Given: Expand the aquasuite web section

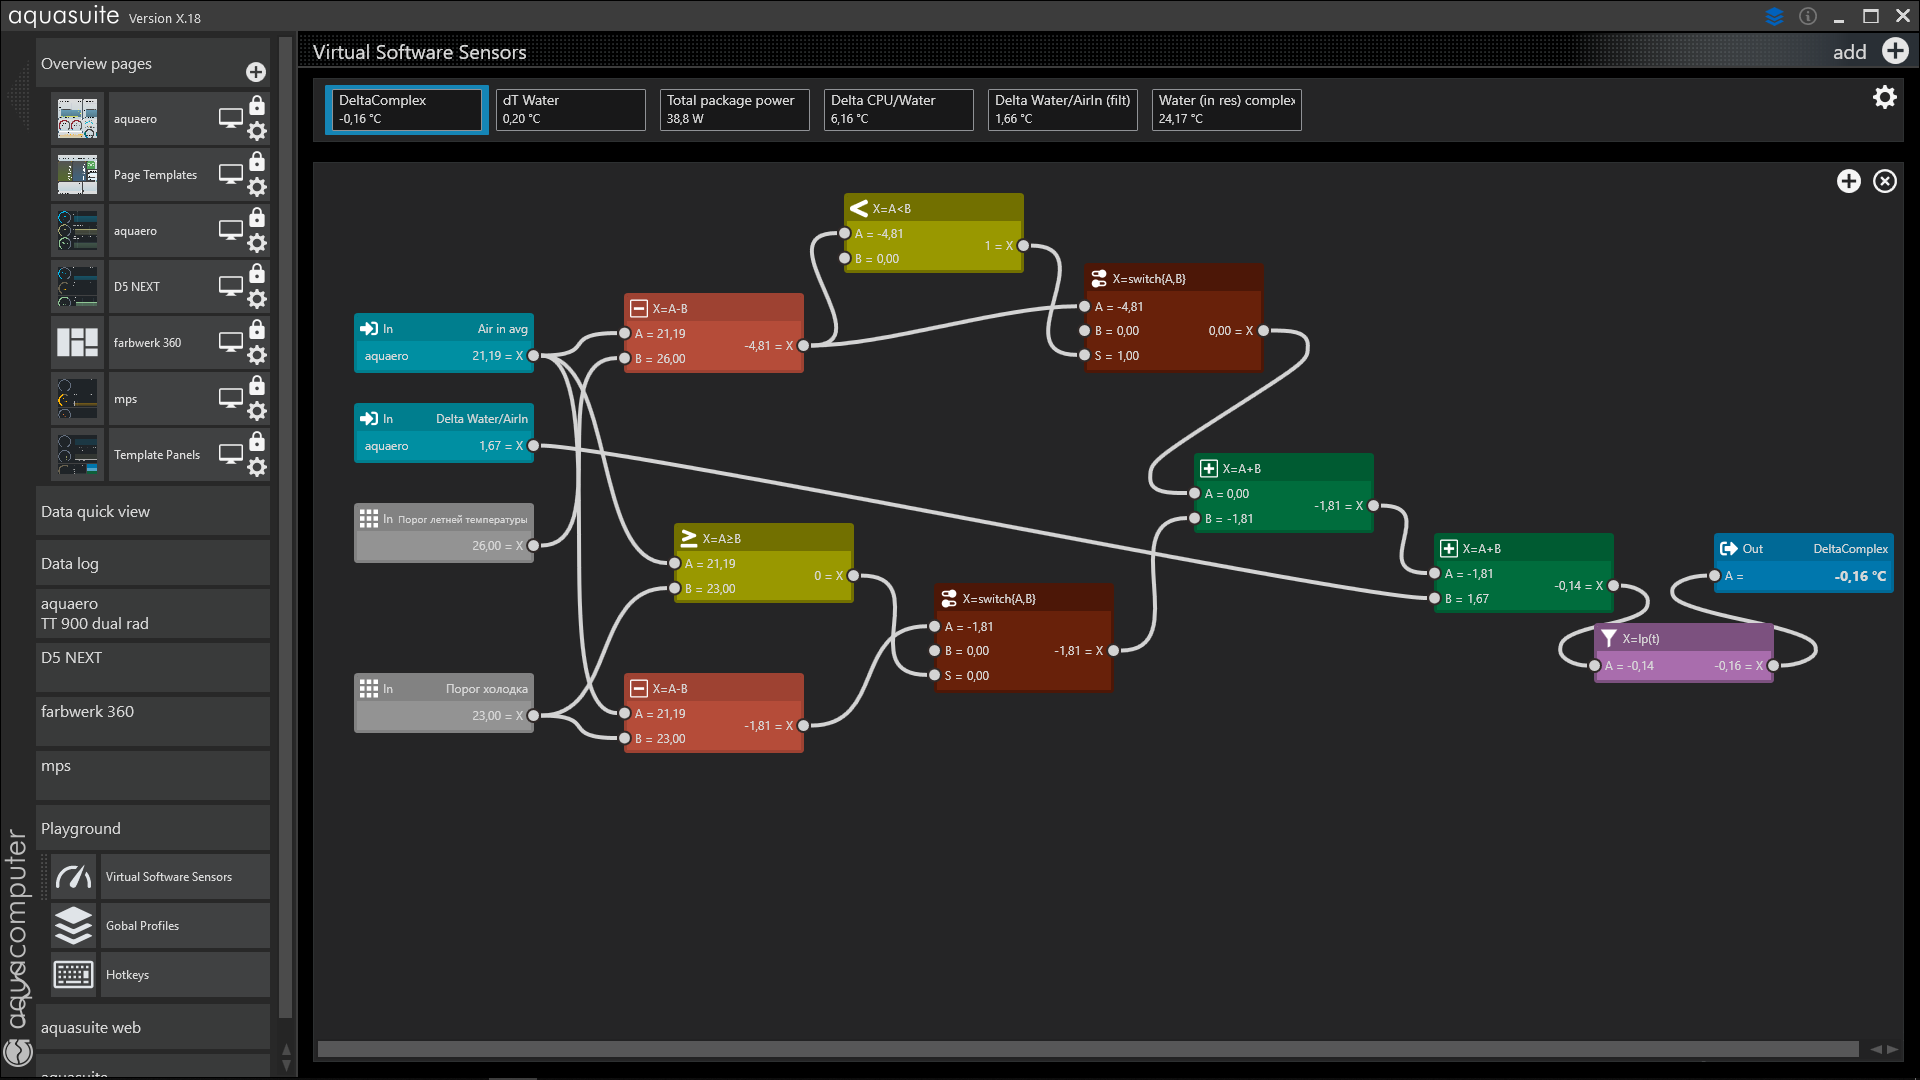Looking at the screenshot, I should click(152, 1028).
